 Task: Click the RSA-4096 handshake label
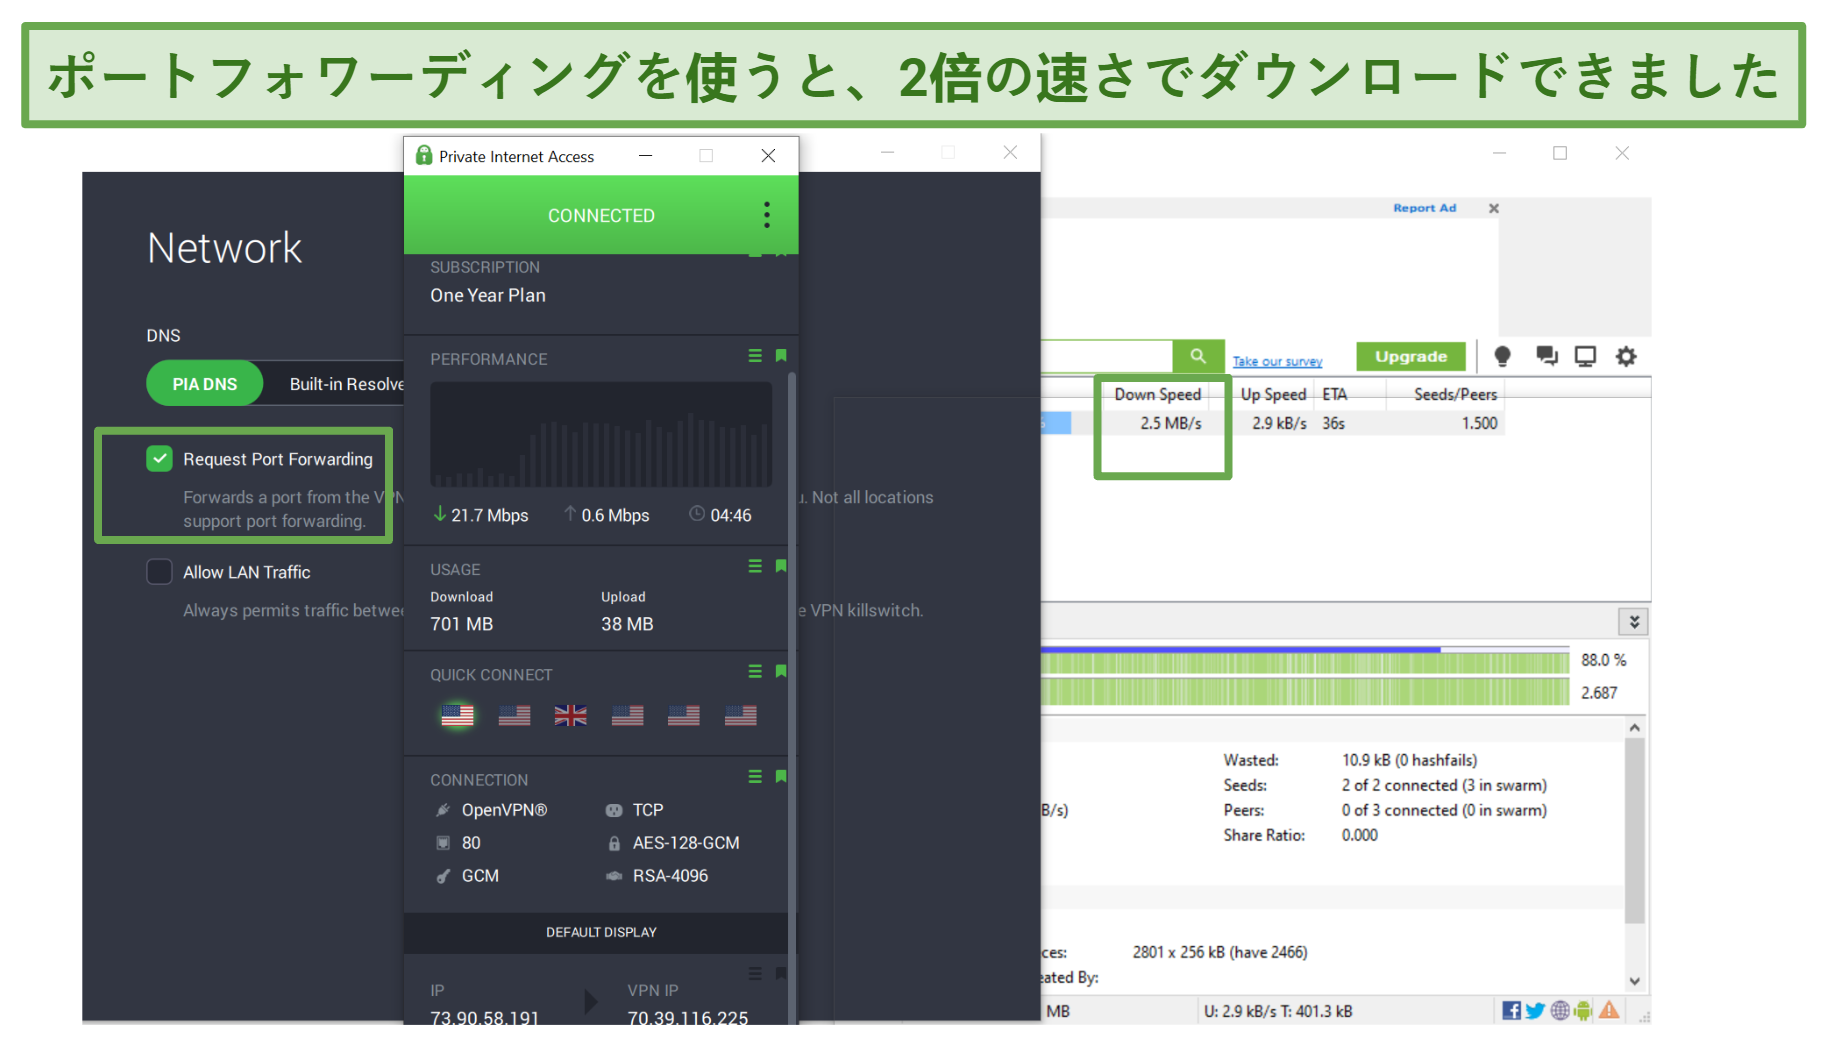tap(670, 876)
